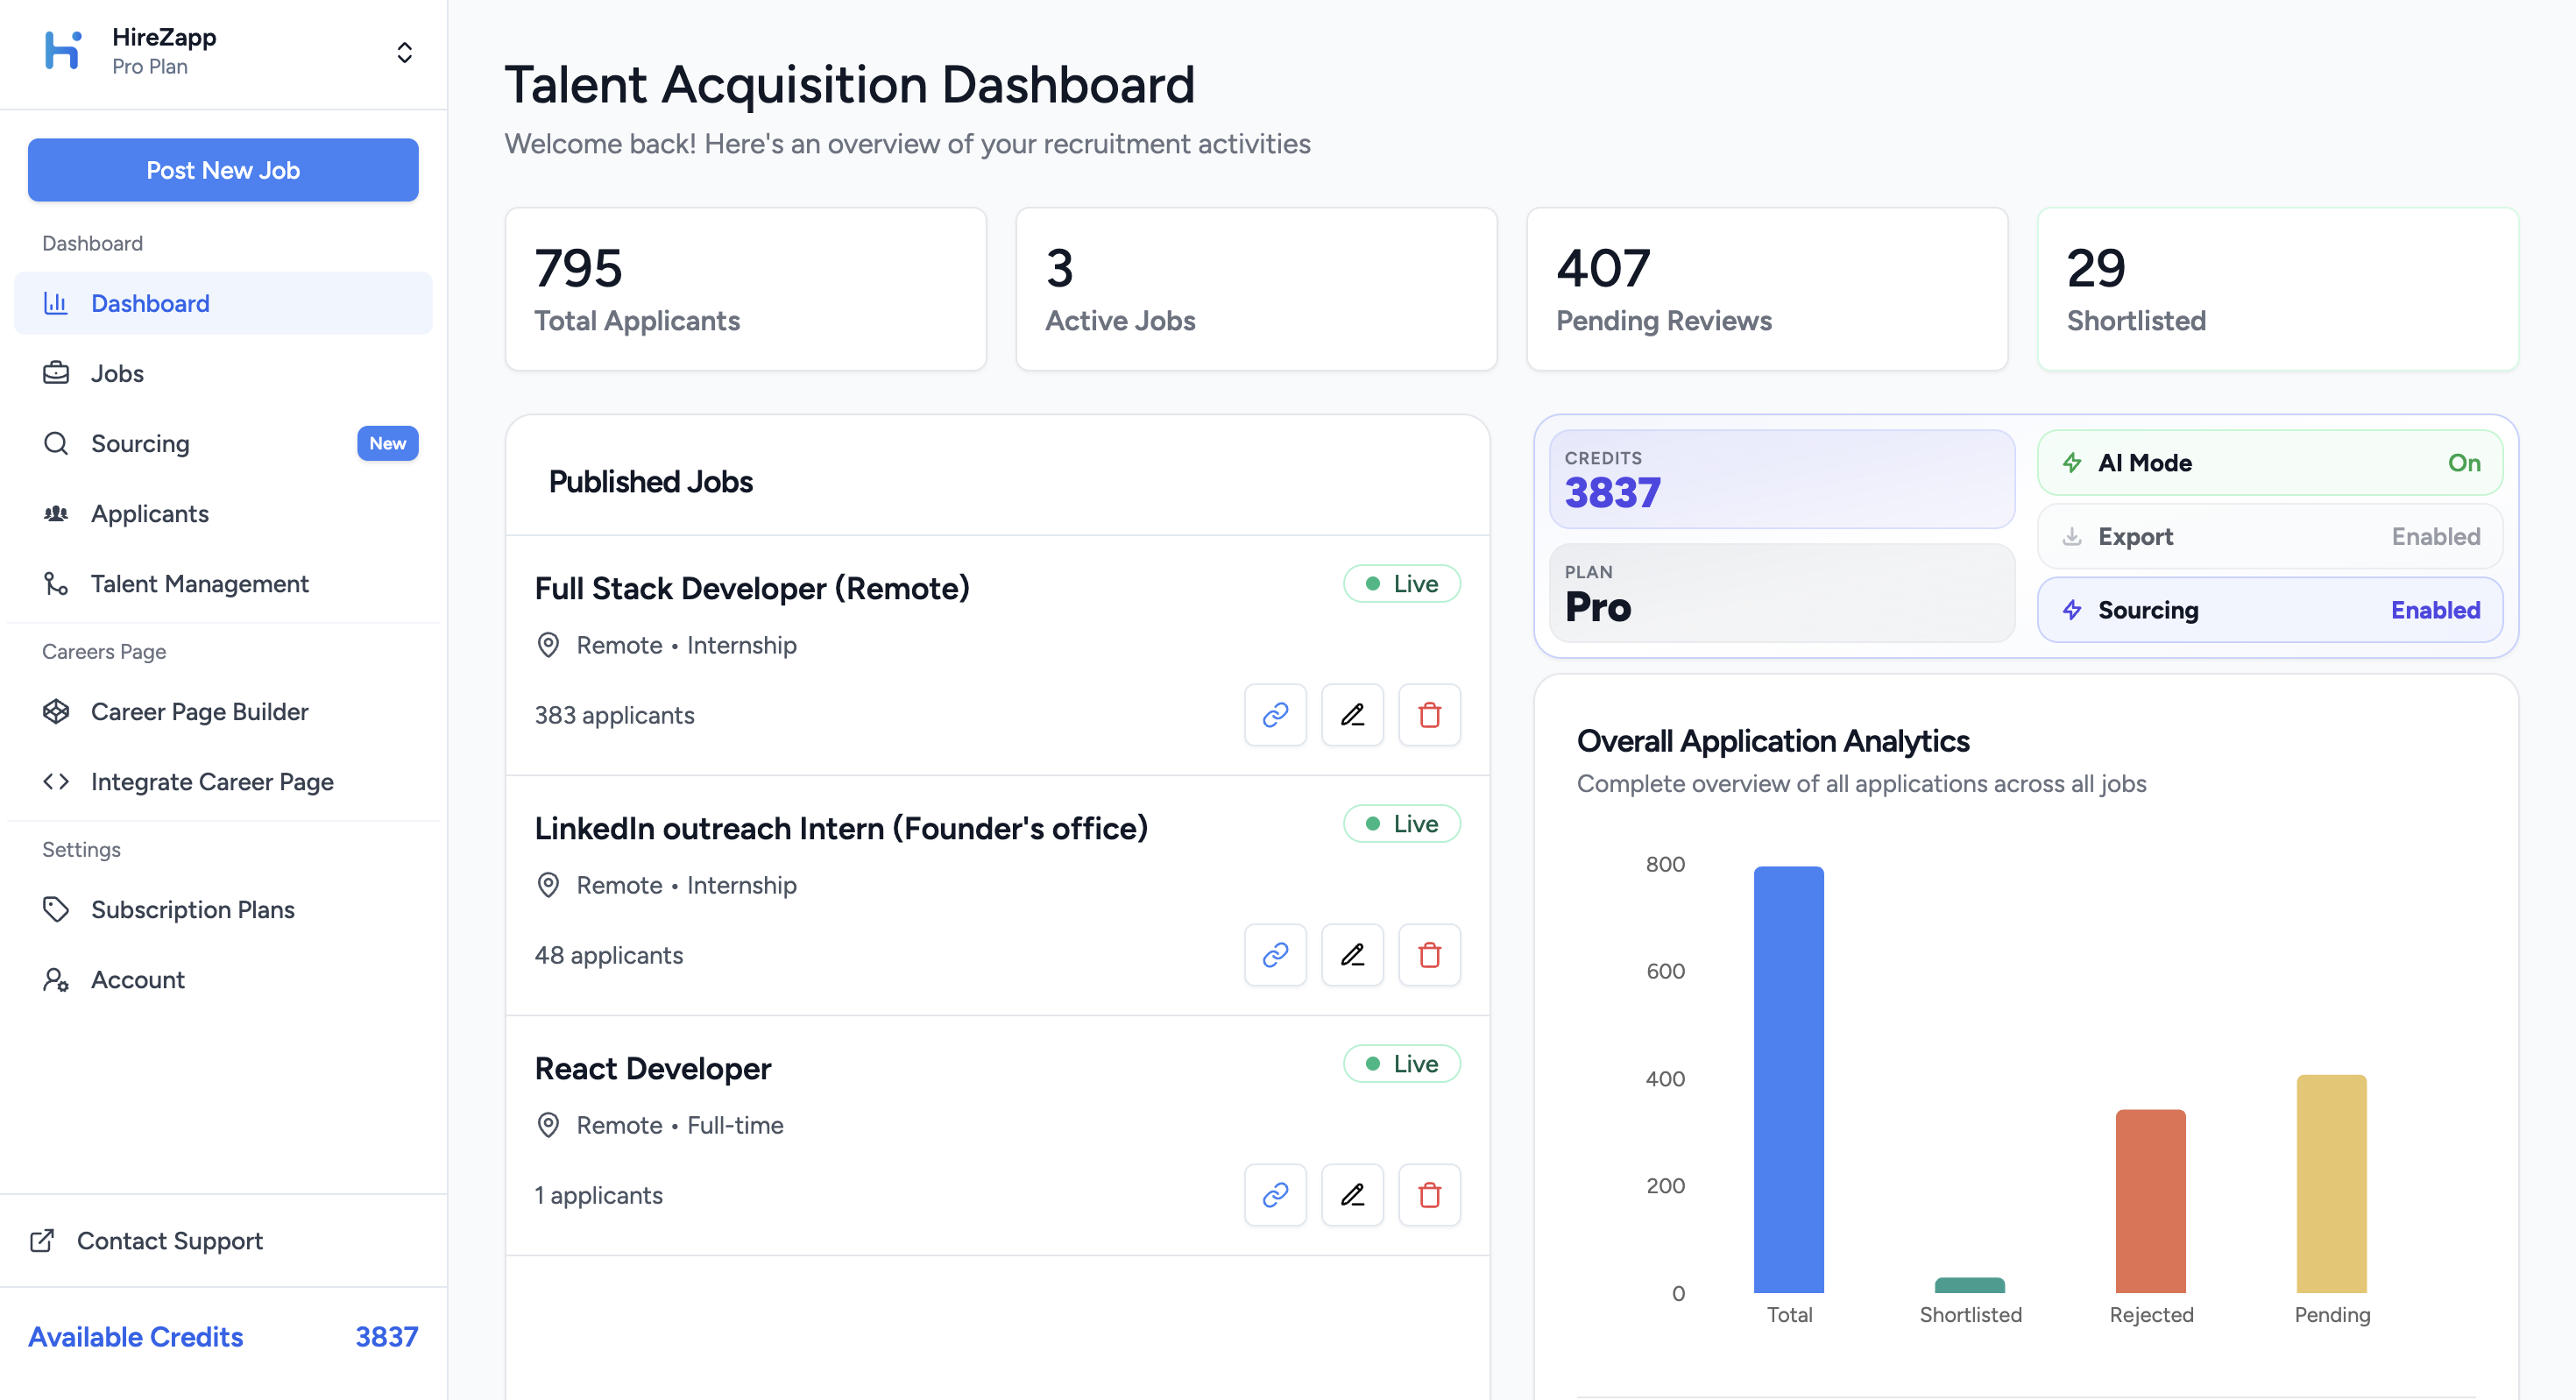Open the Sourcing sidebar item
Image resolution: width=2576 pixels, height=1400 pixels.
140,444
